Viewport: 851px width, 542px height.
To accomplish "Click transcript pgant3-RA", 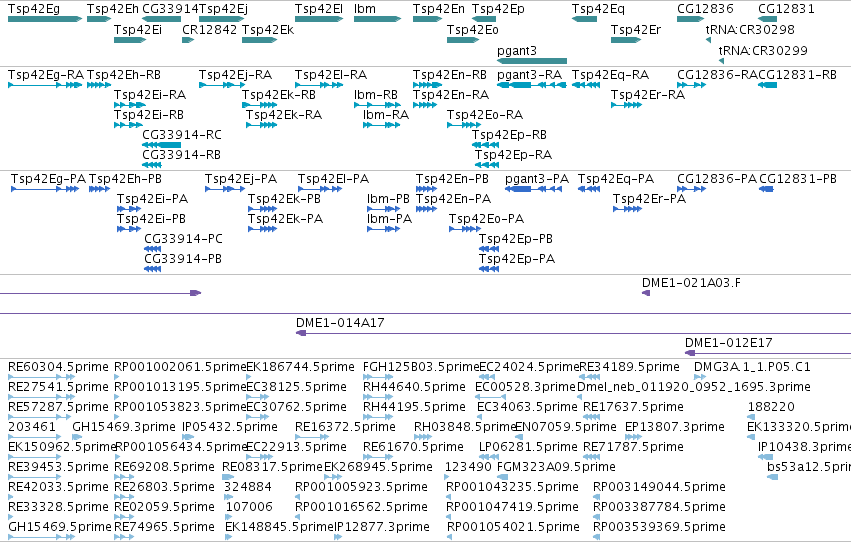I will [x=529, y=74].
